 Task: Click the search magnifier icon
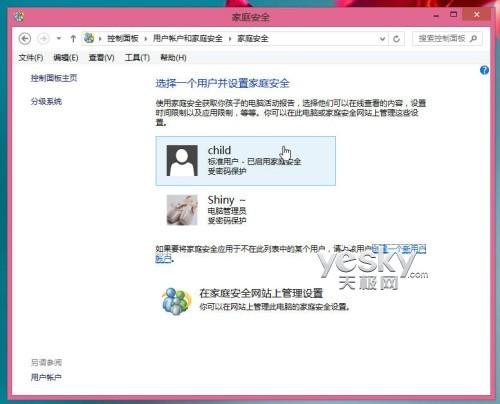coord(473,39)
